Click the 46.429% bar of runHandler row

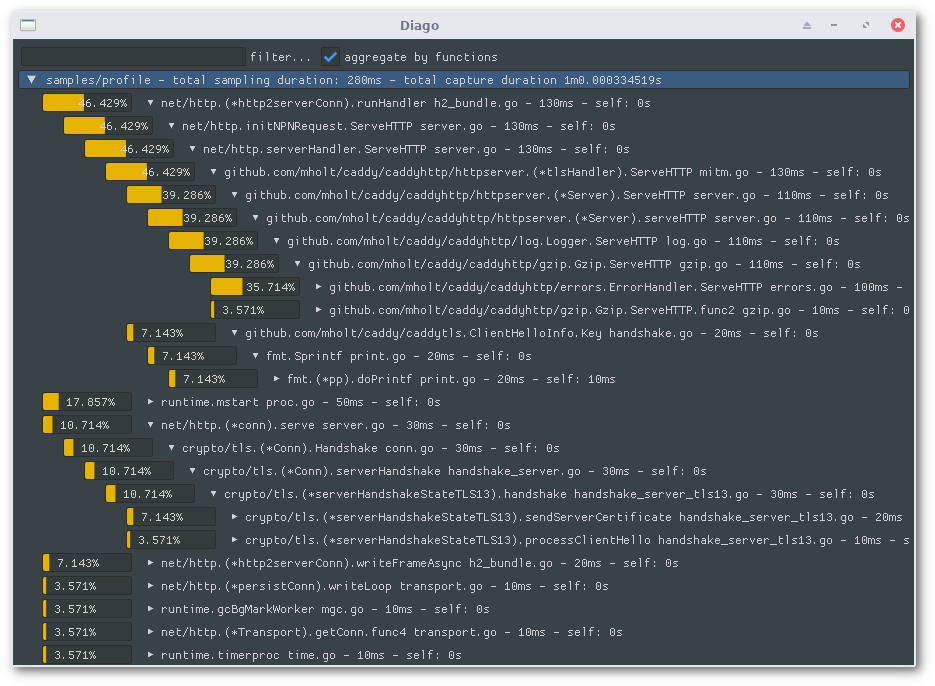tap(87, 103)
